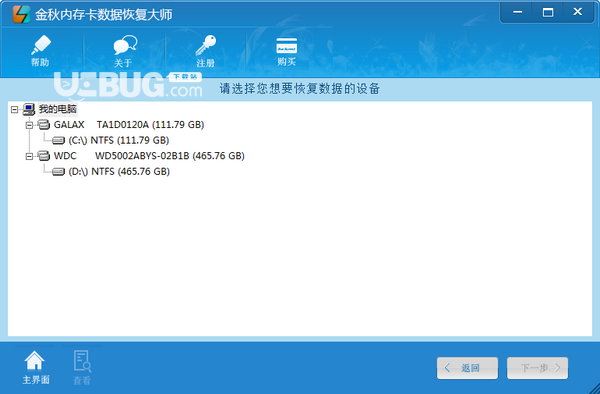Maximize the application window
The image size is (600, 394).
[x=548, y=12]
